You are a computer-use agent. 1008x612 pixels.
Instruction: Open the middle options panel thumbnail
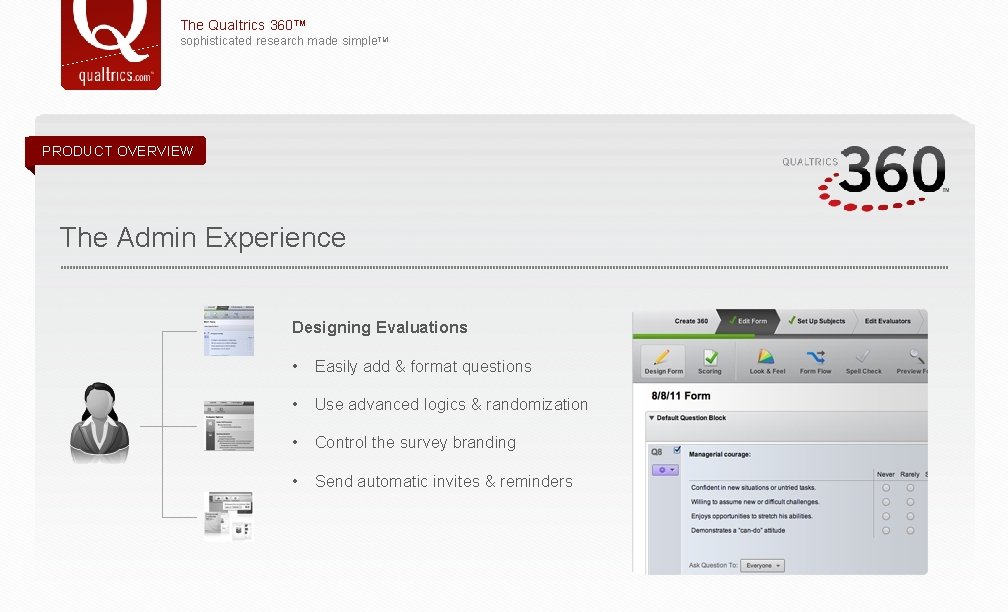click(229, 426)
